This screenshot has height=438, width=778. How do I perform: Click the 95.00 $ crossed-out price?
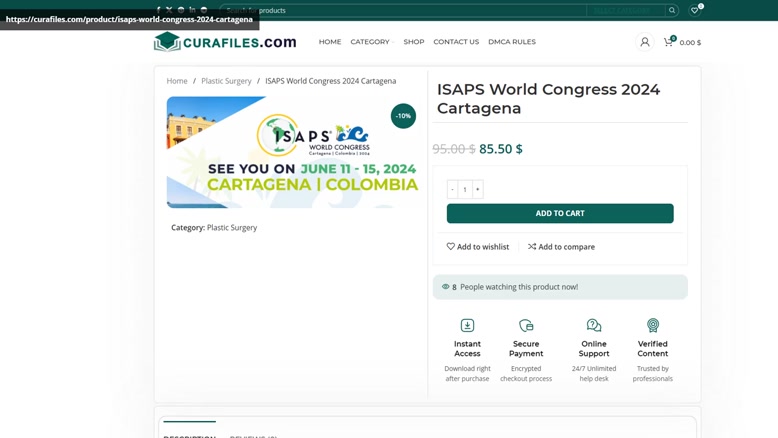click(x=454, y=149)
